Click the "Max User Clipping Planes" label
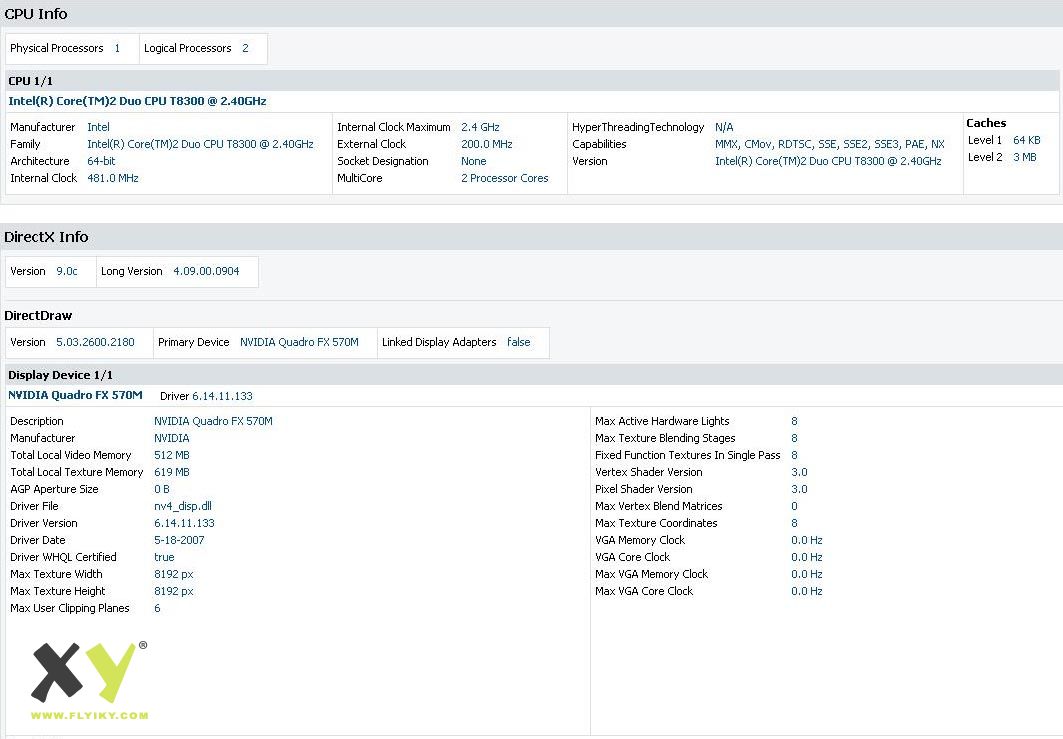Image resolution: width=1063 pixels, height=739 pixels. coord(69,607)
